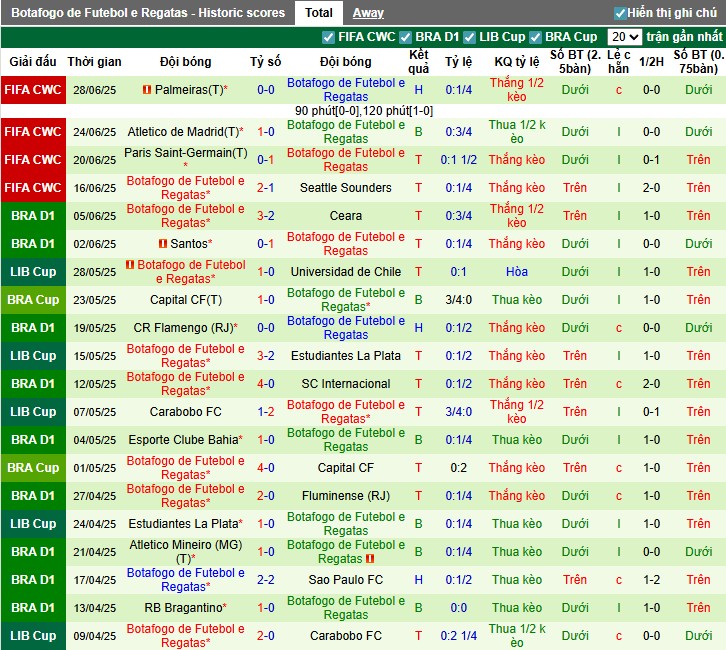Open the Away tab
Viewport: 726px width, 650px height.
pos(368,13)
